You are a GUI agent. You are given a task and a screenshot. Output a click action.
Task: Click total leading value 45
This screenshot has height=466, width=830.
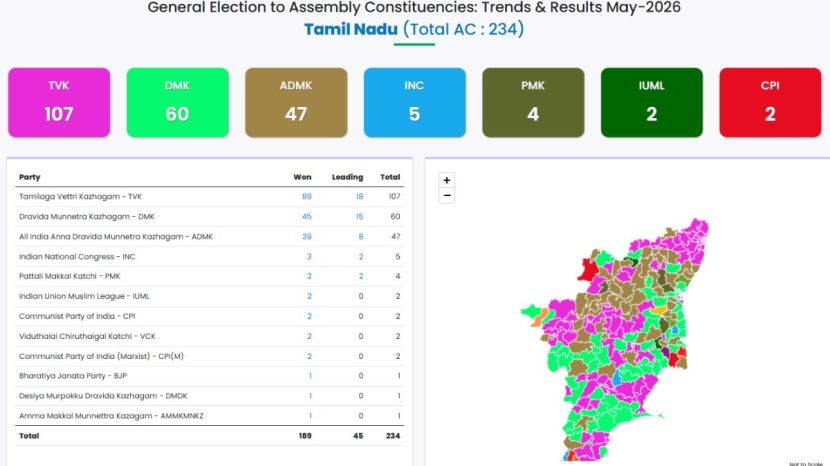pyautogui.click(x=358, y=436)
